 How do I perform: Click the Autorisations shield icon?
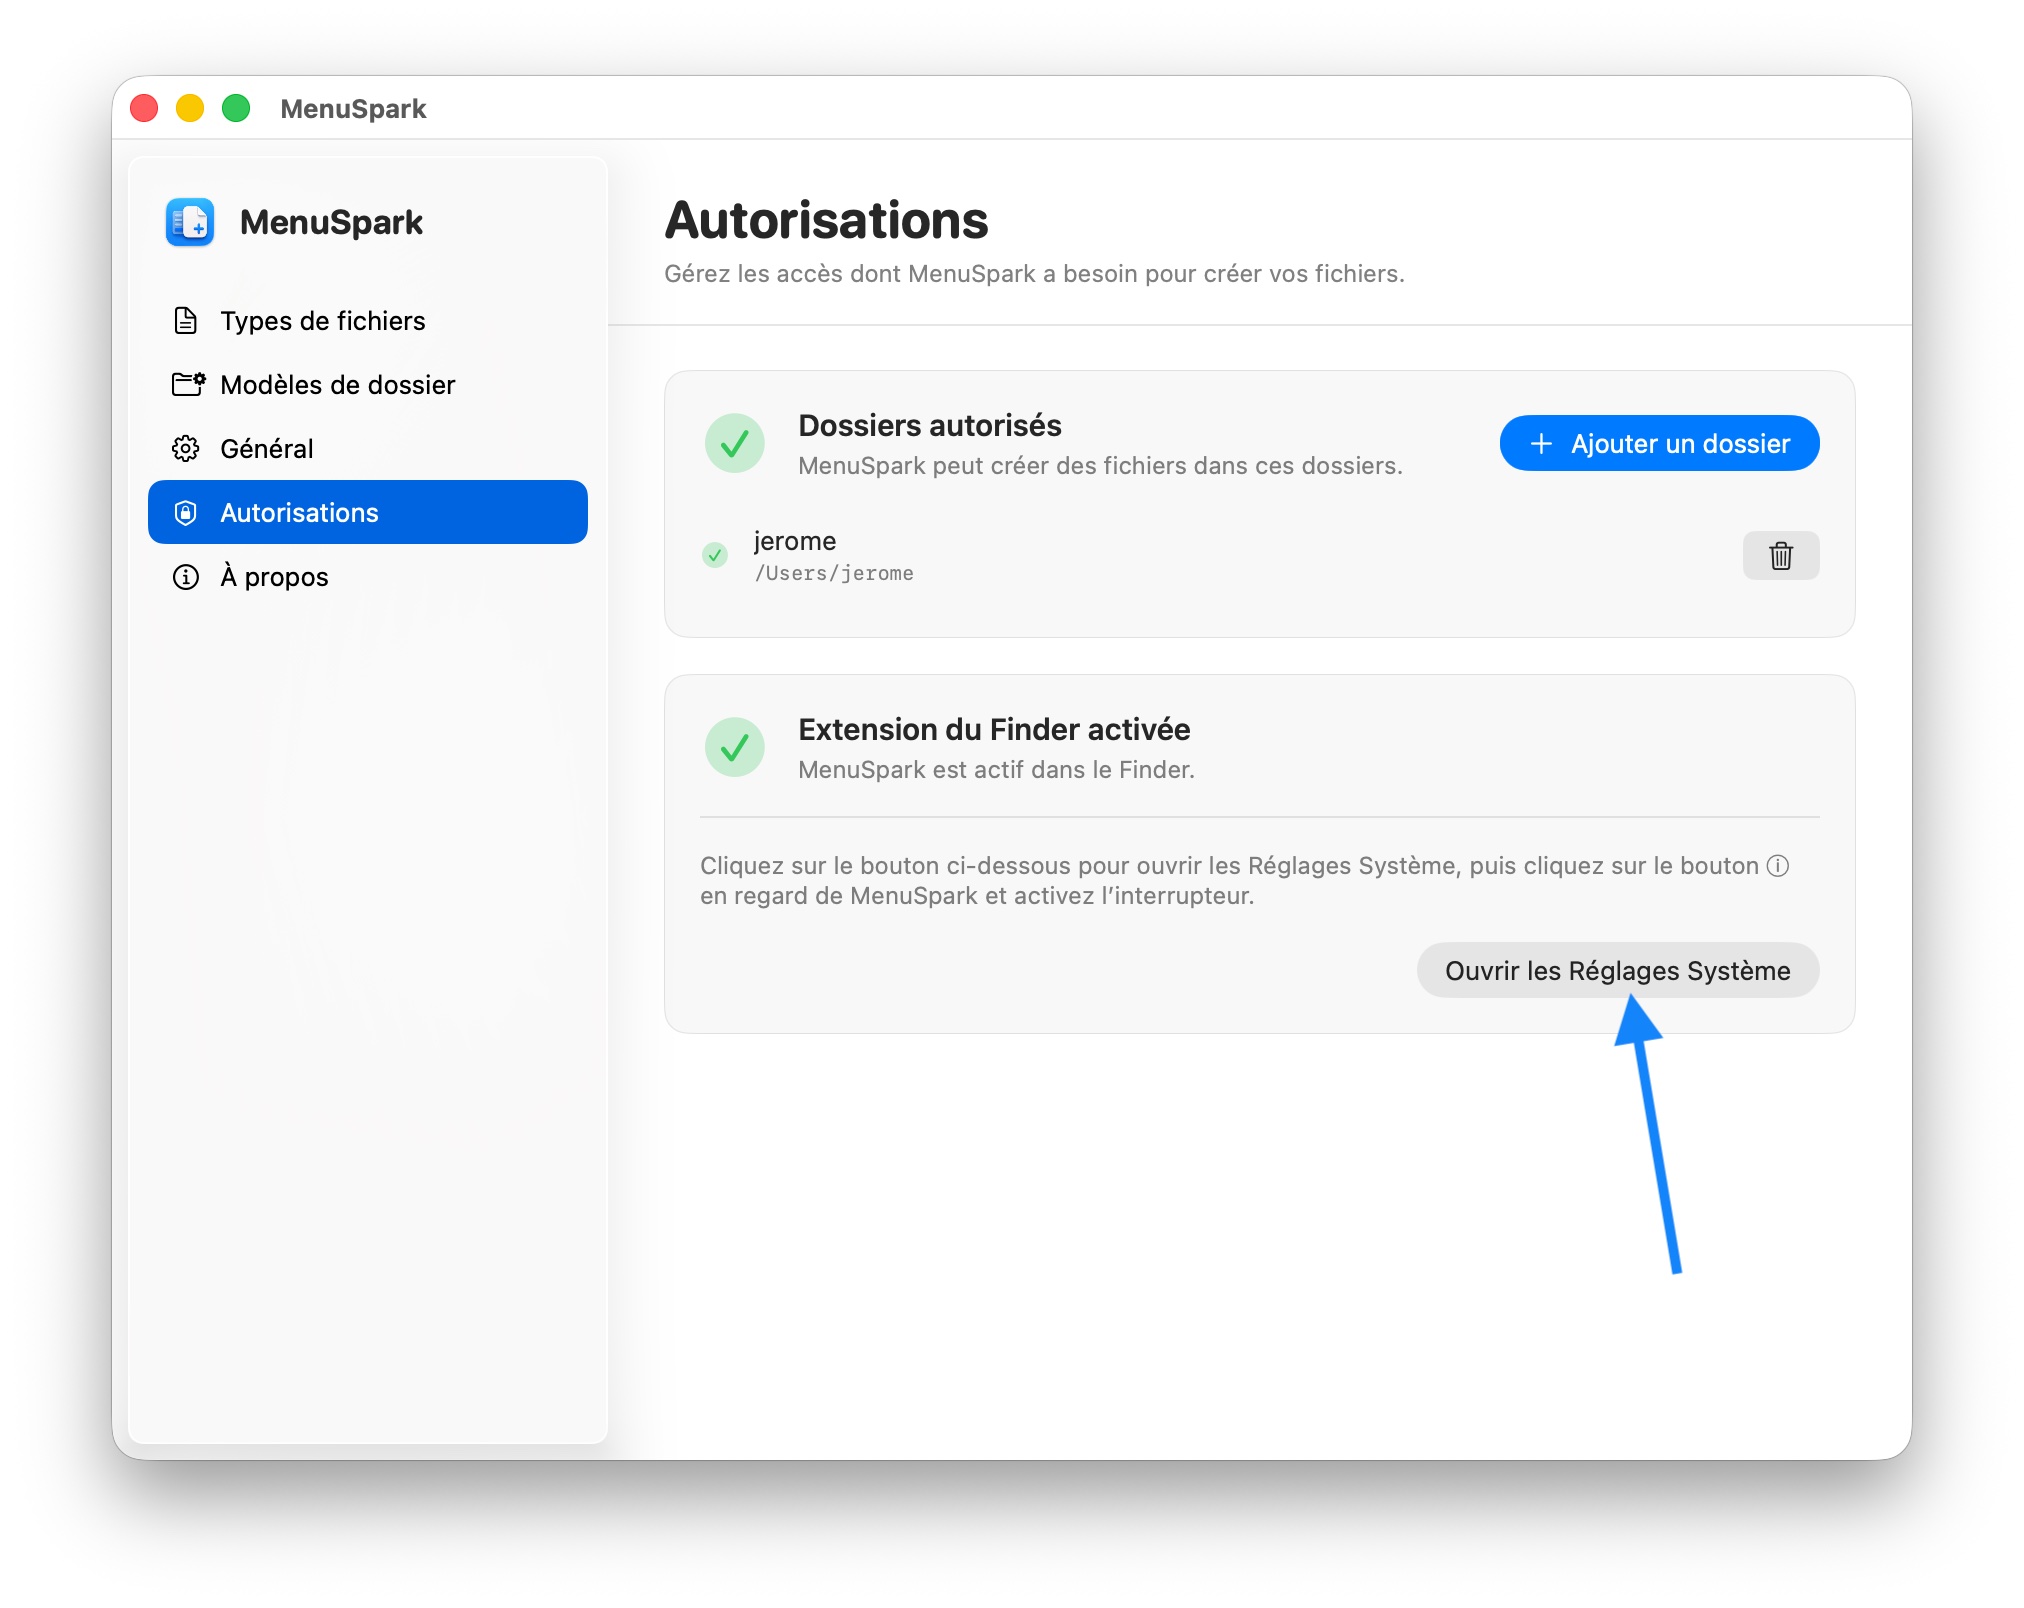(186, 513)
